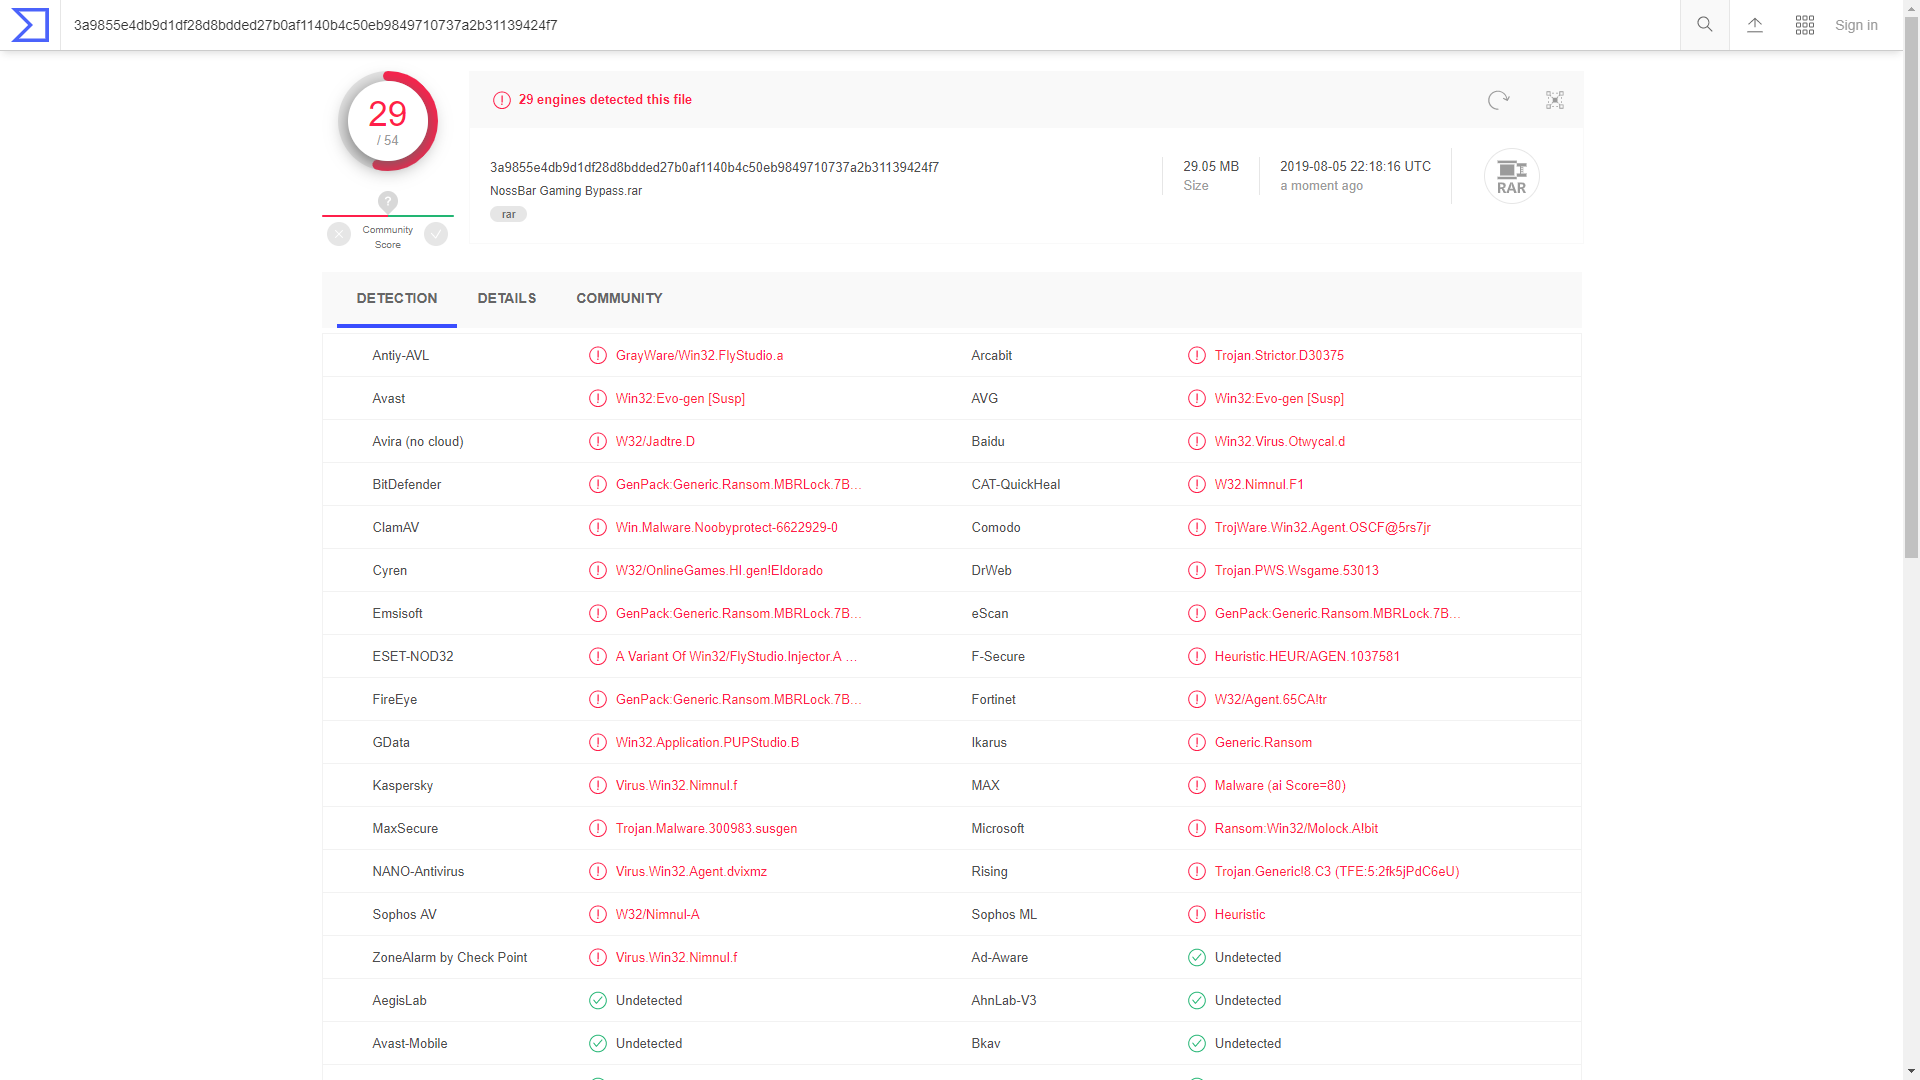Click 'Trojan.Strictor.D30375' detection result
Screen dimensions: 1920x1080
point(1279,356)
